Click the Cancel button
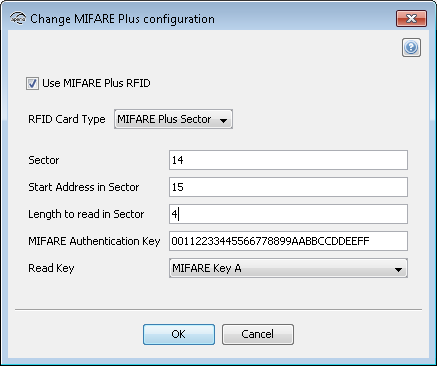 tap(258, 334)
